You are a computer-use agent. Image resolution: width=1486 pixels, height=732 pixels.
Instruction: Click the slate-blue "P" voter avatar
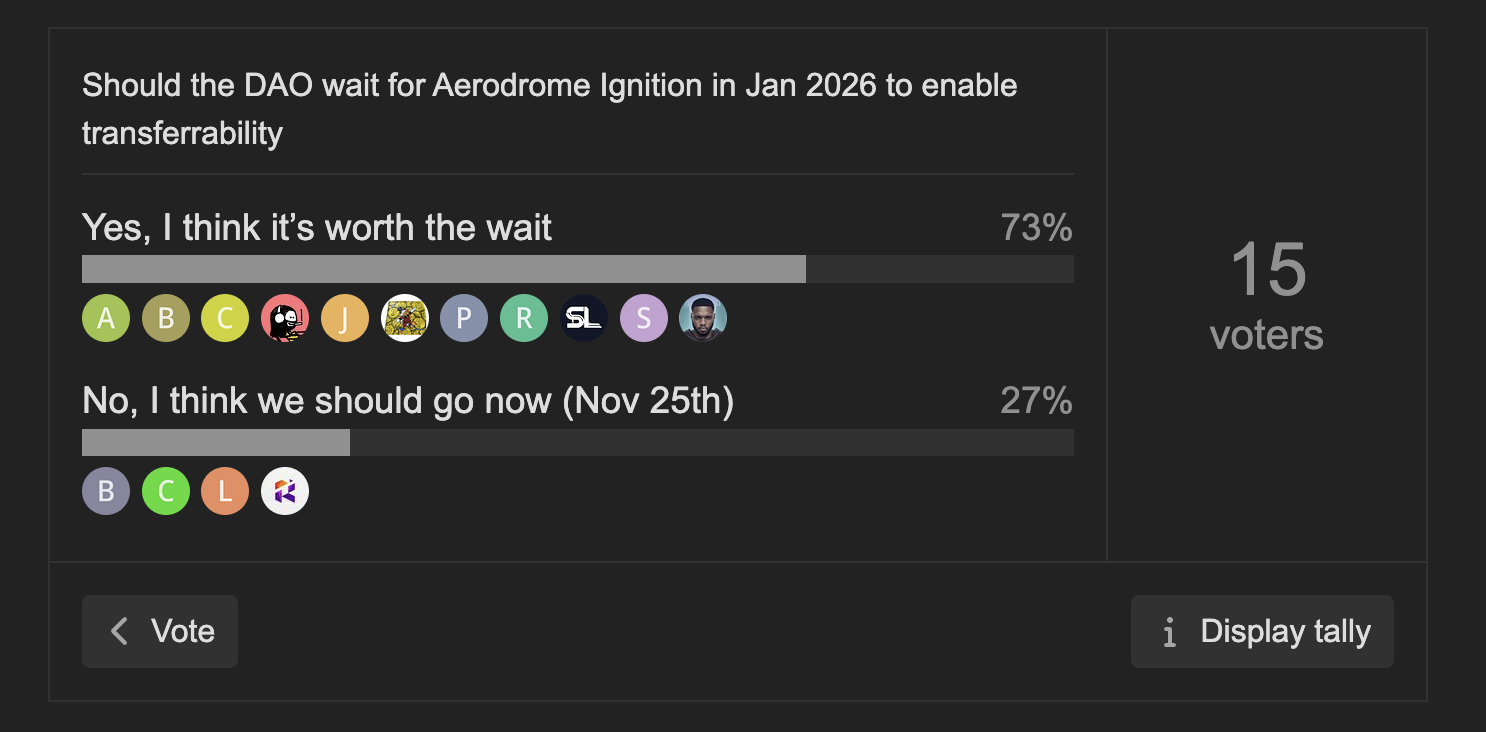click(464, 319)
